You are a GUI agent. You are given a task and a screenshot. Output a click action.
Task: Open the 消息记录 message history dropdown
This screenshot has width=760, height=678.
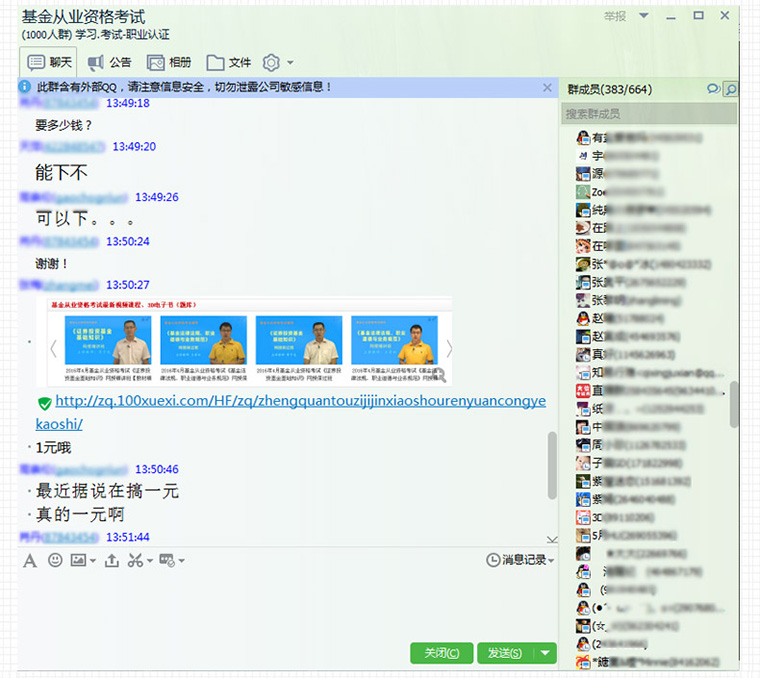[520, 560]
